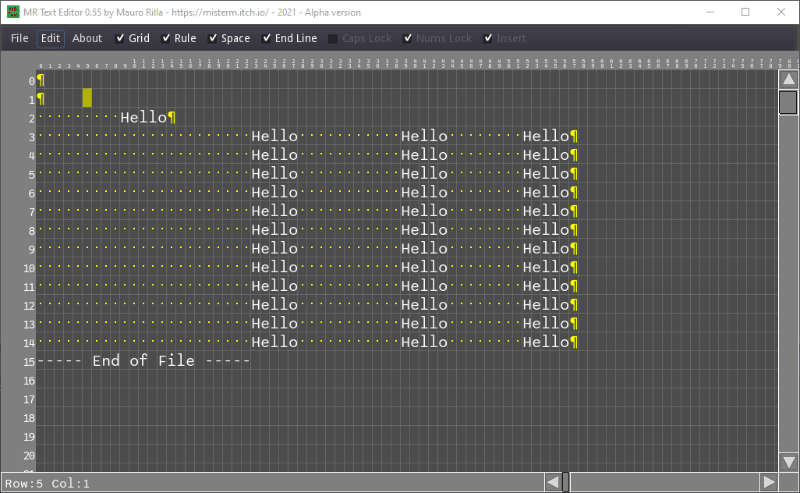This screenshot has height=493, width=800.
Task: Click line number 20 in the gutter
Action: click(29, 455)
